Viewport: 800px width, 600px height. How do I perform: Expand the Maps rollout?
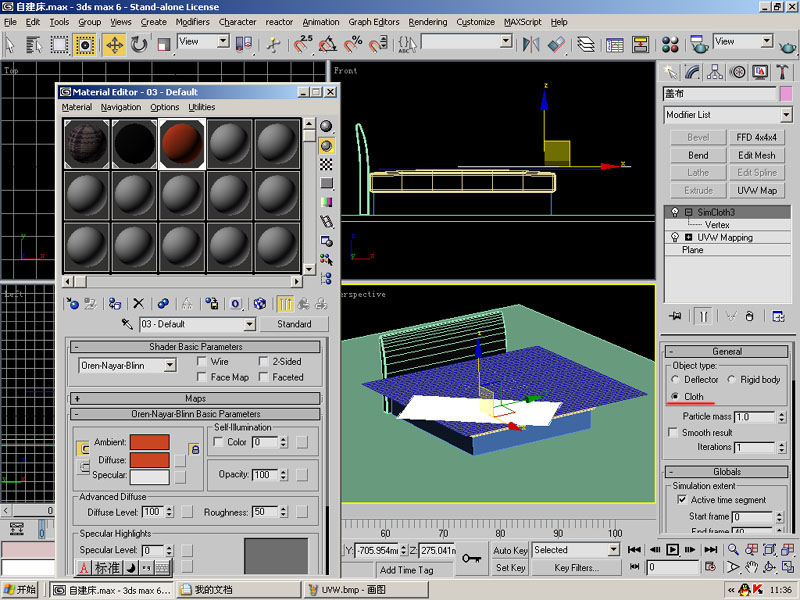tap(195, 398)
